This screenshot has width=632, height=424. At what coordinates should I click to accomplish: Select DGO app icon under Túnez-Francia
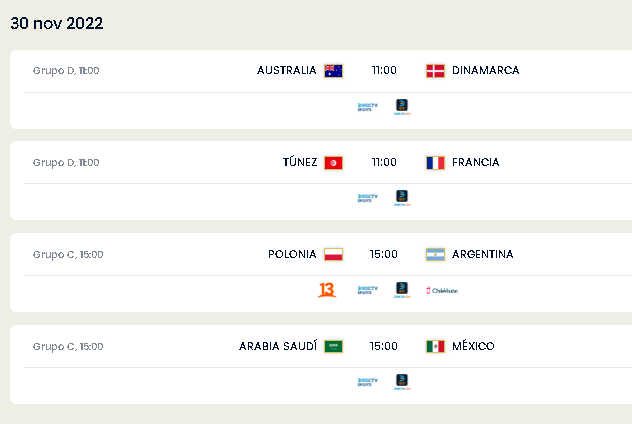[402, 198]
